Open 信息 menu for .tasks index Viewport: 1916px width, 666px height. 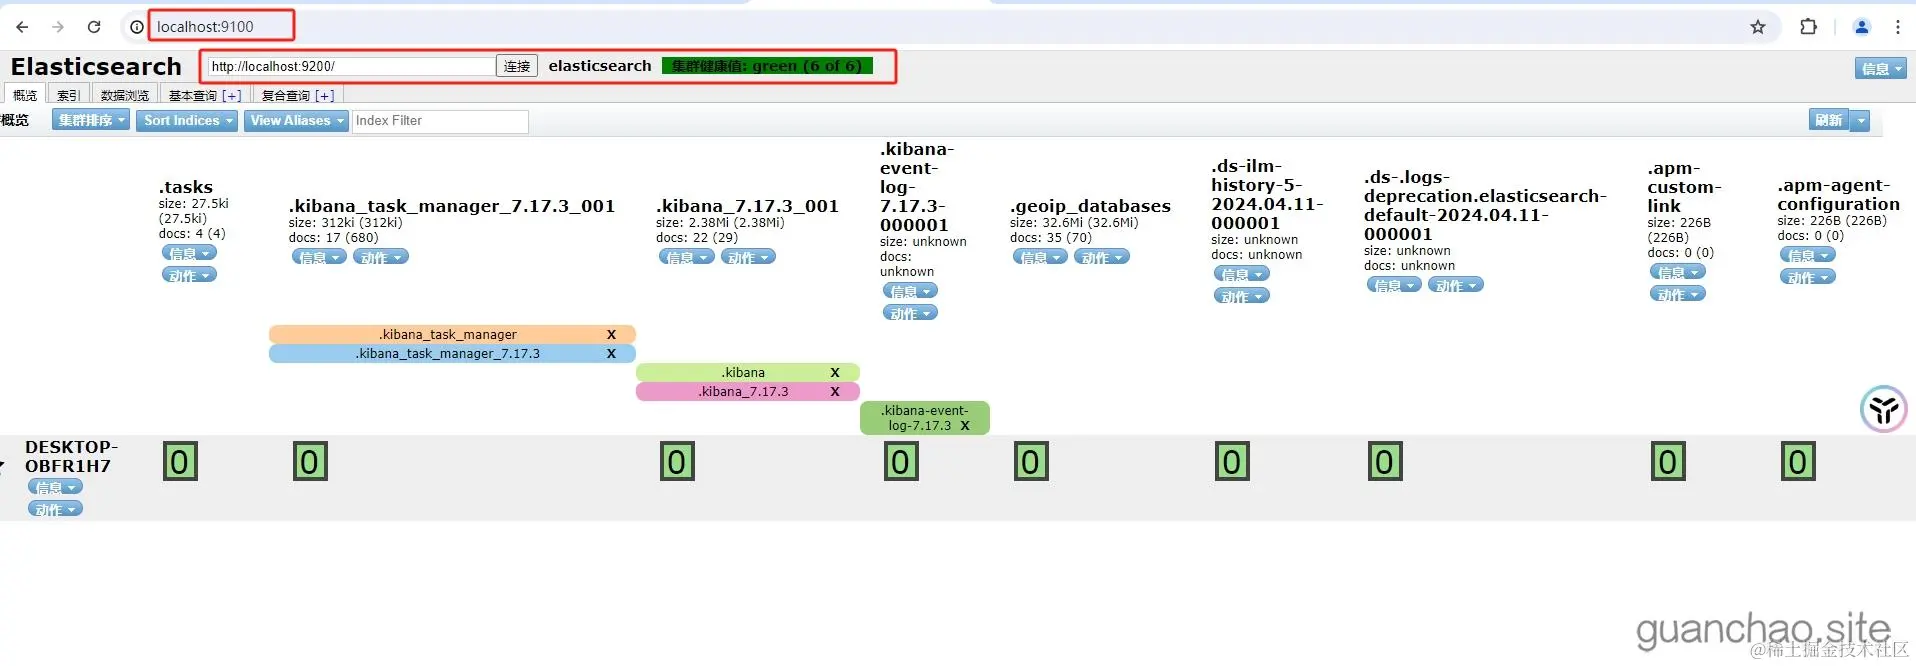tap(189, 253)
